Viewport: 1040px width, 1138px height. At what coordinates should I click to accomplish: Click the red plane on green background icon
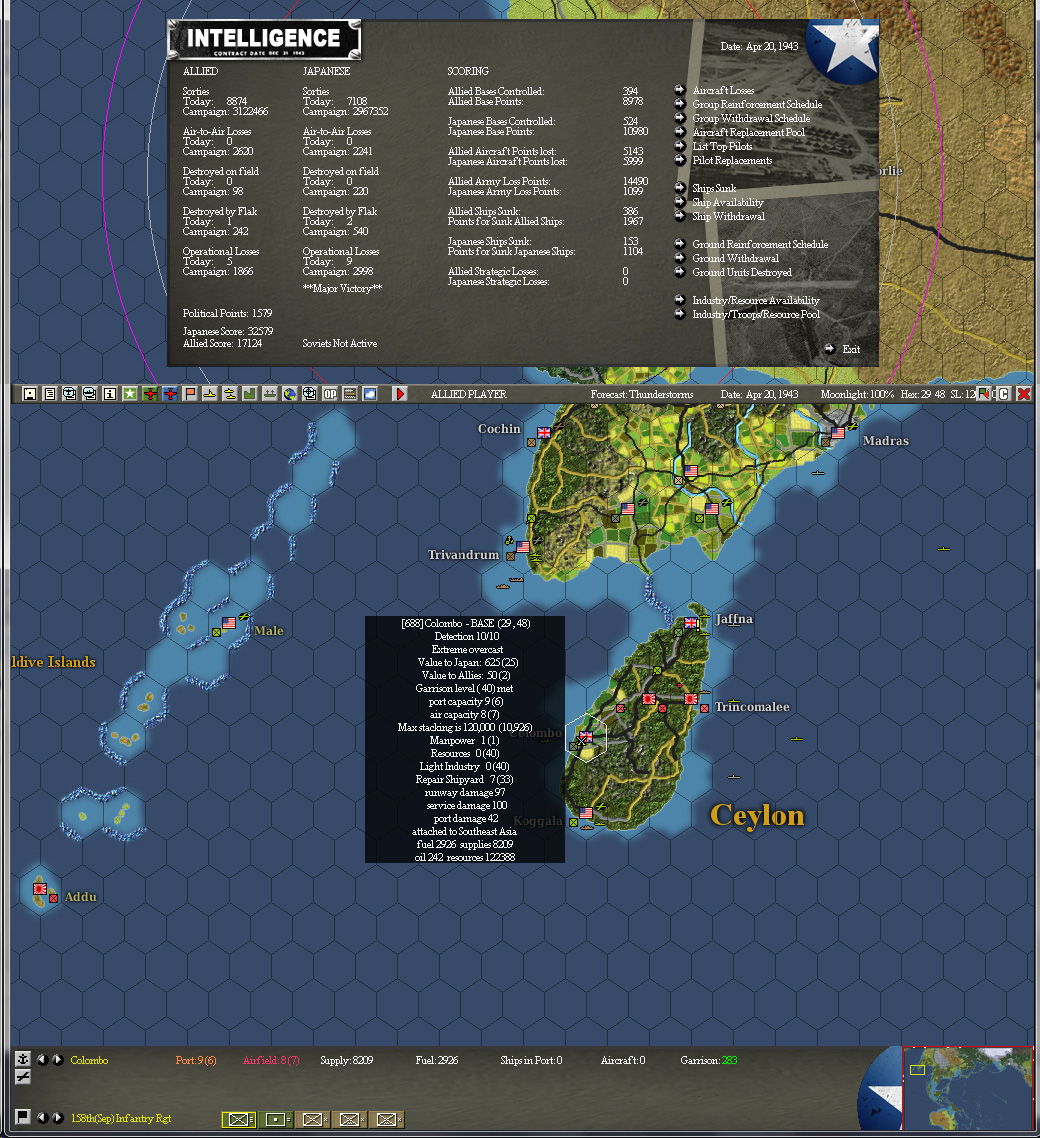pos(150,394)
